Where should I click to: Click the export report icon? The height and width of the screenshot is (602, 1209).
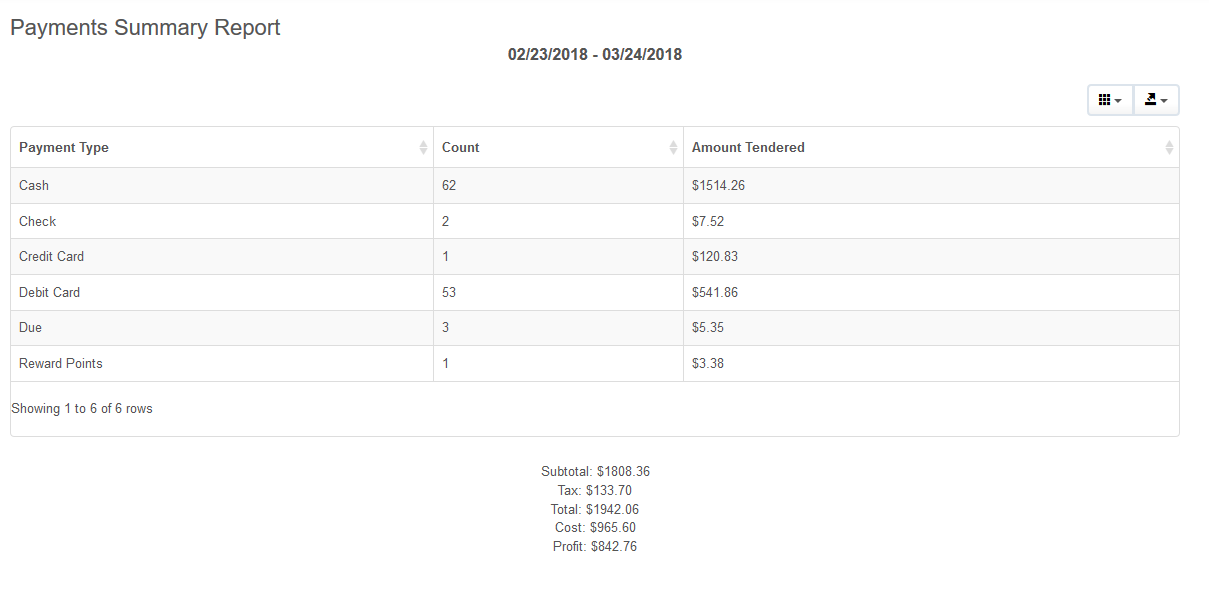tap(1151, 99)
